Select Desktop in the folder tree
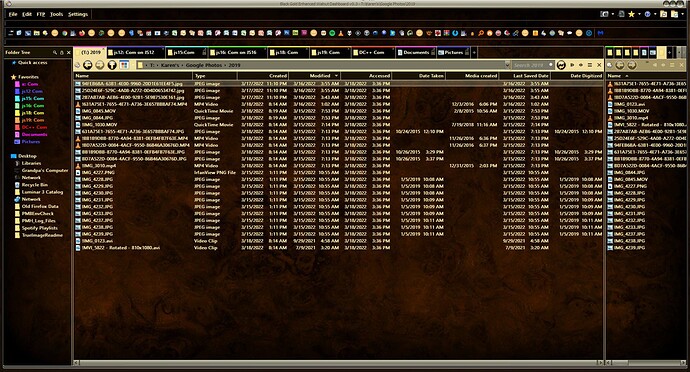The image size is (690, 372). tap(27, 156)
